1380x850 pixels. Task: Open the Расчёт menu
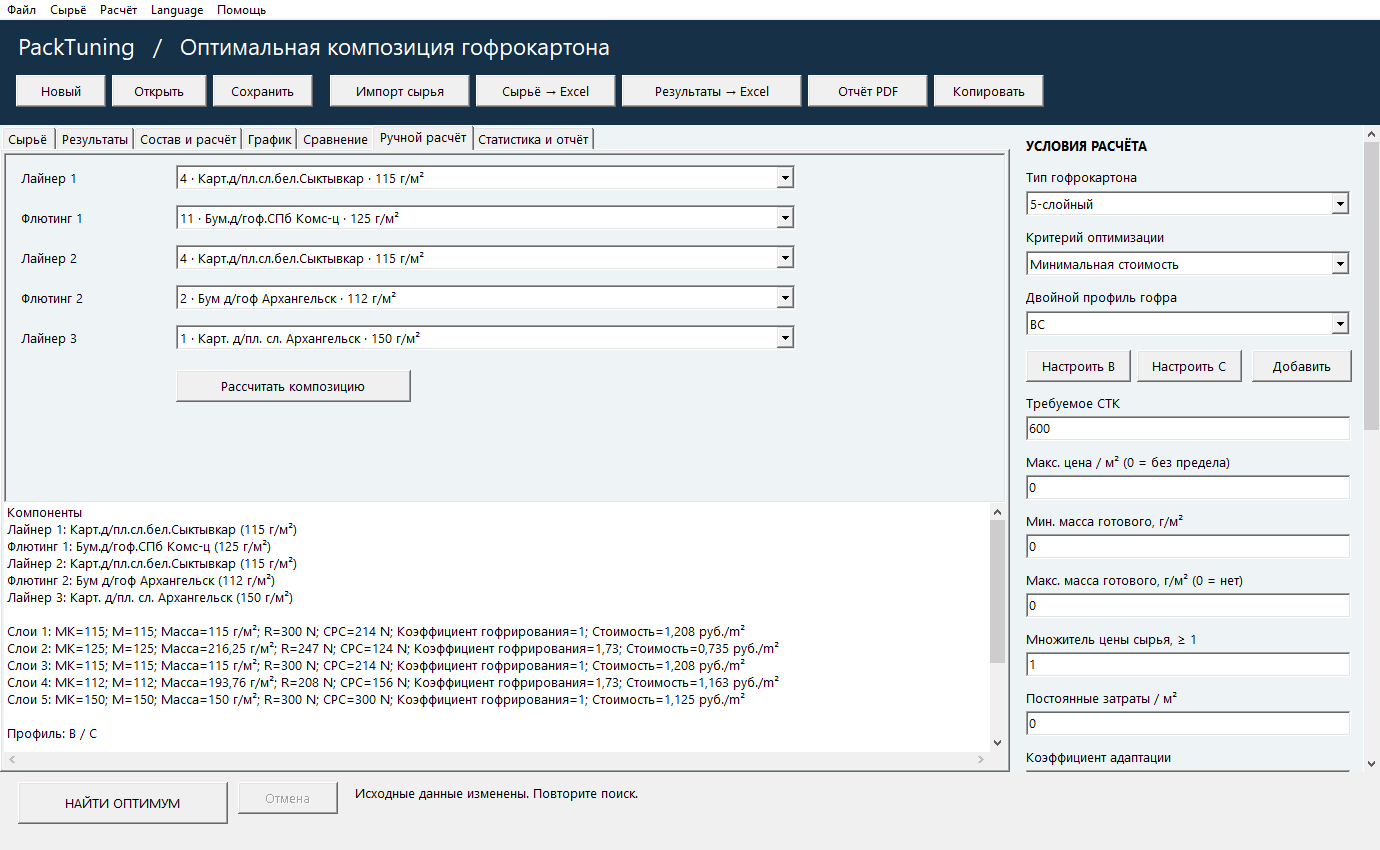click(119, 10)
